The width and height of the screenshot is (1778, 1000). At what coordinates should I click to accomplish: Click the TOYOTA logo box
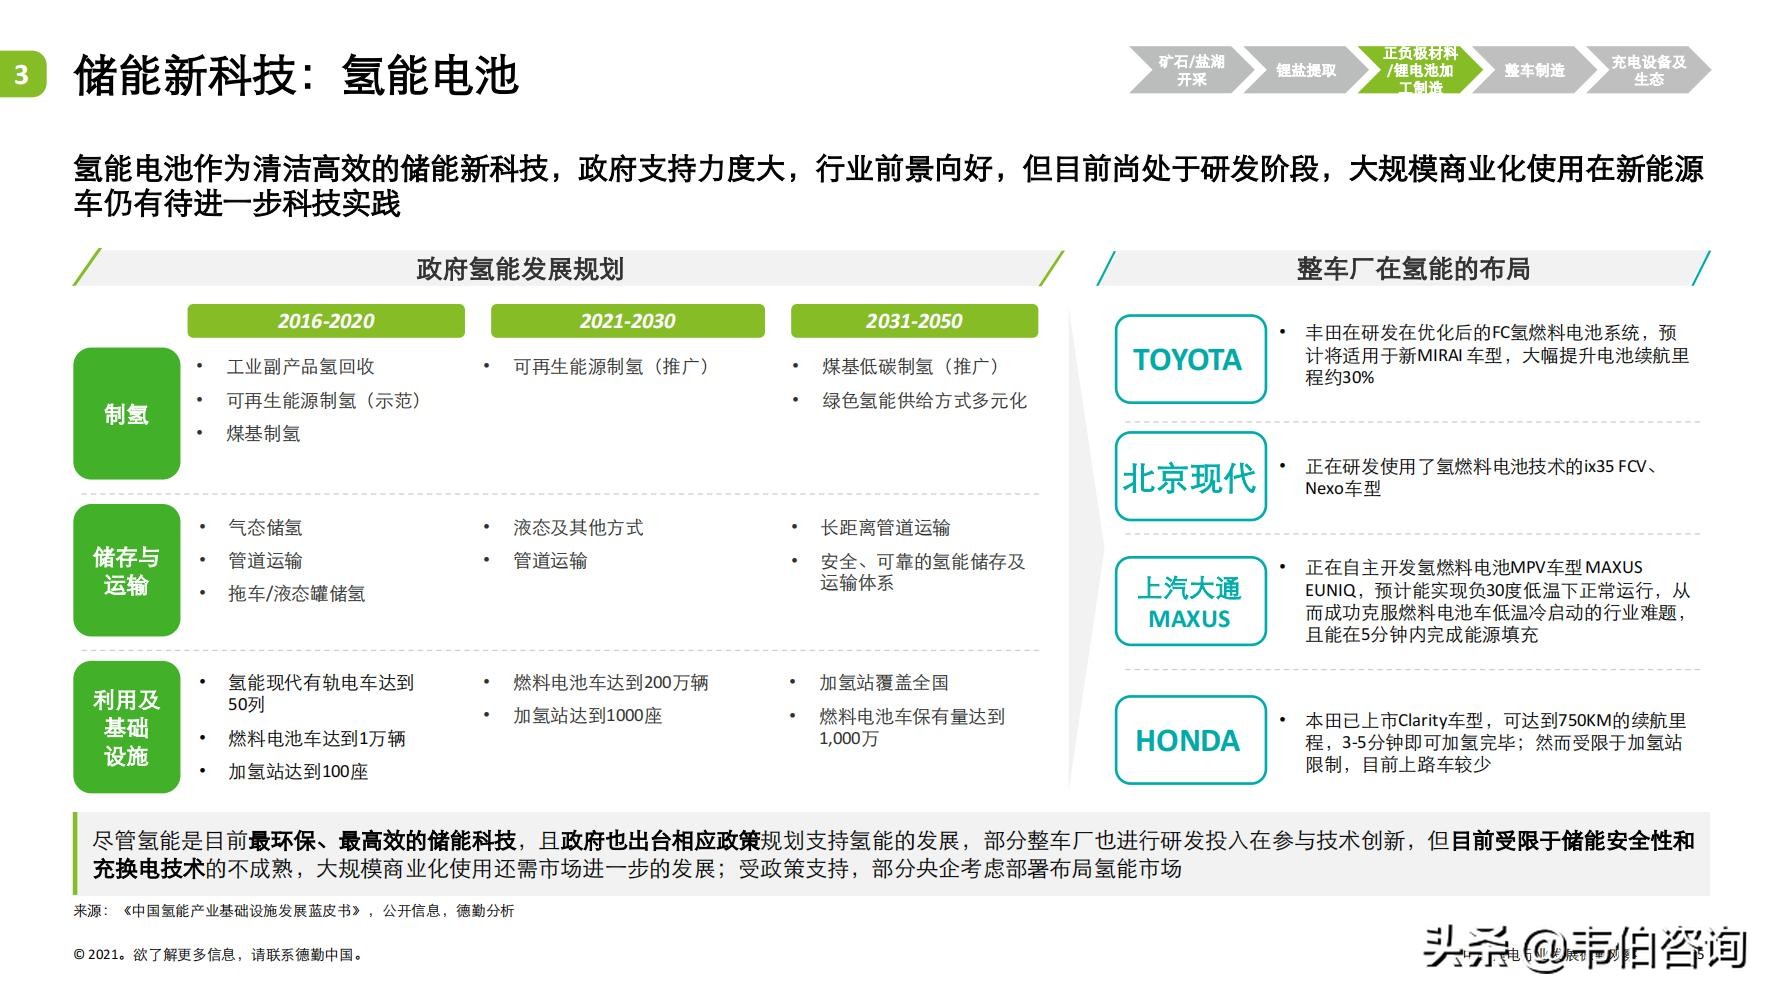click(x=1190, y=359)
